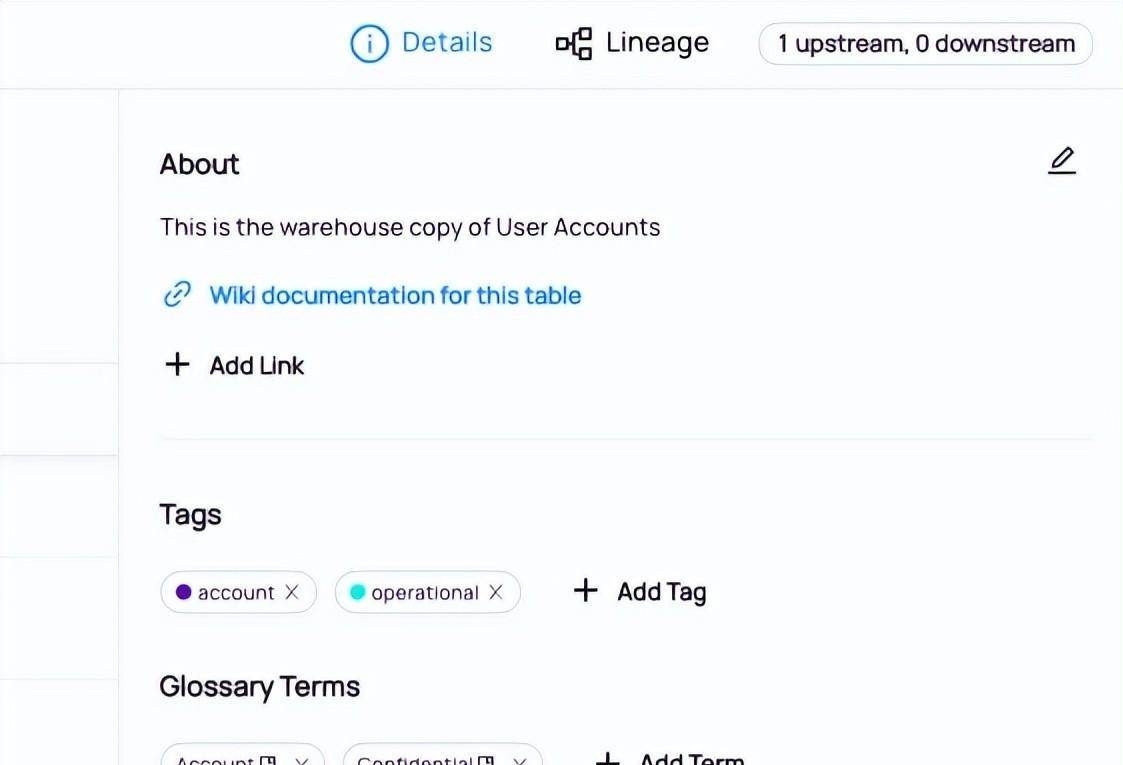Click the pencil edit icon in About

point(1061,160)
